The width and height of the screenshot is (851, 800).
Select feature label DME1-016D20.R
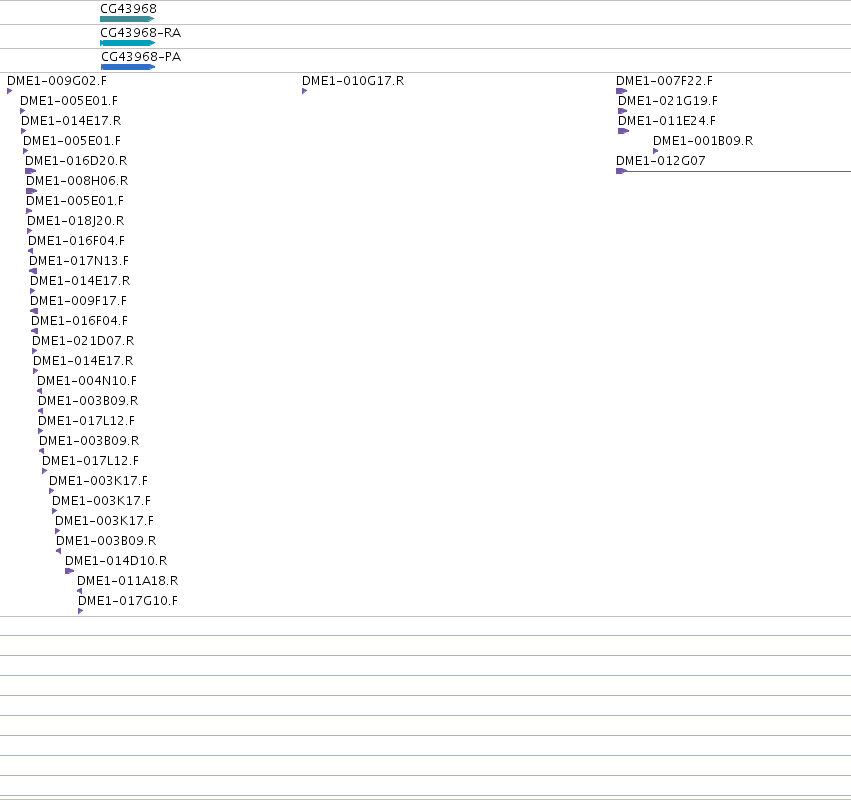76,161
